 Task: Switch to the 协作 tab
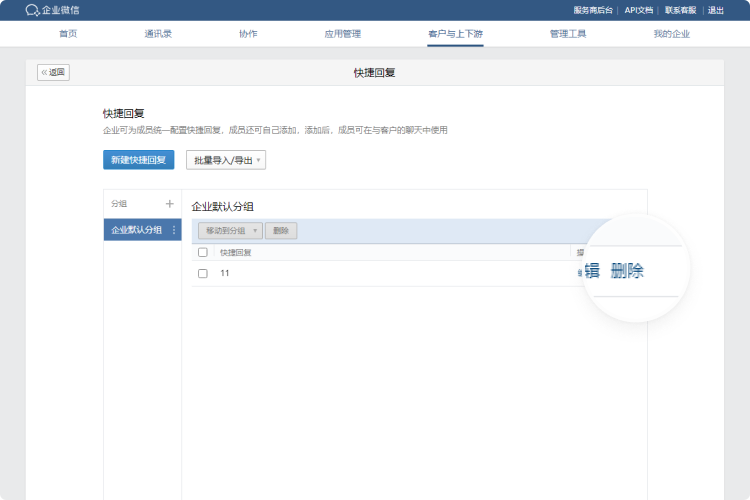(248, 33)
